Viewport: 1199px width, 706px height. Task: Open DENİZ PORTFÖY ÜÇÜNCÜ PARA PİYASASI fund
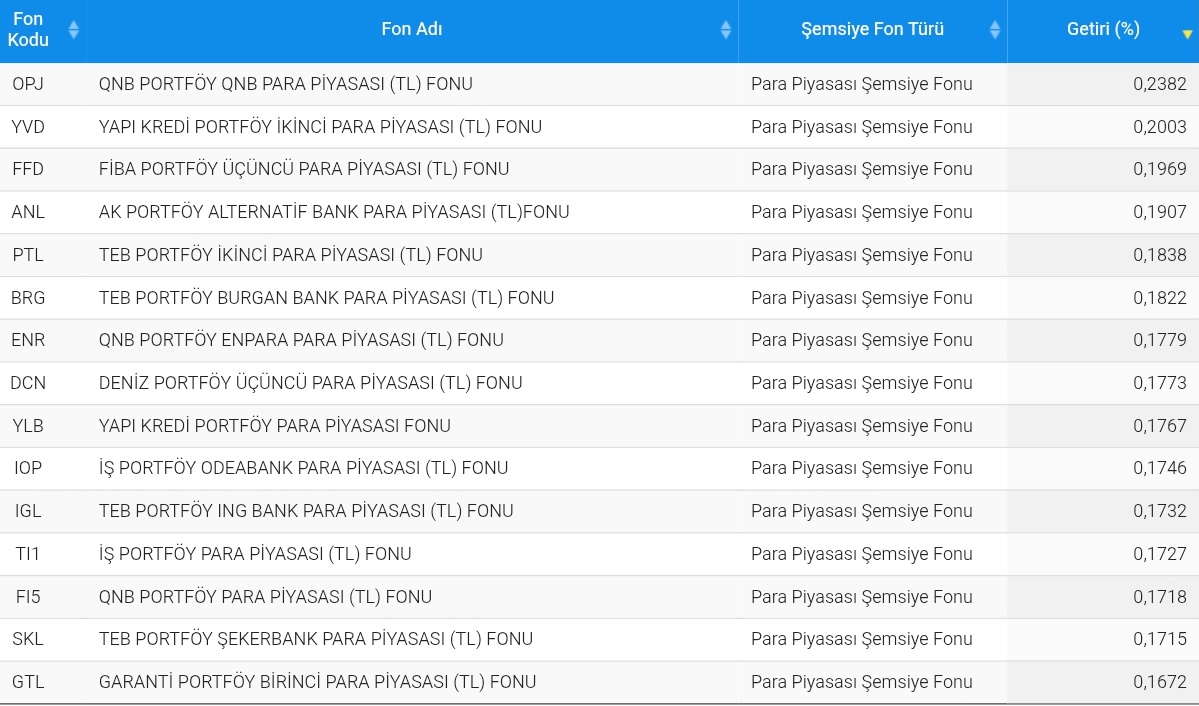(x=310, y=382)
